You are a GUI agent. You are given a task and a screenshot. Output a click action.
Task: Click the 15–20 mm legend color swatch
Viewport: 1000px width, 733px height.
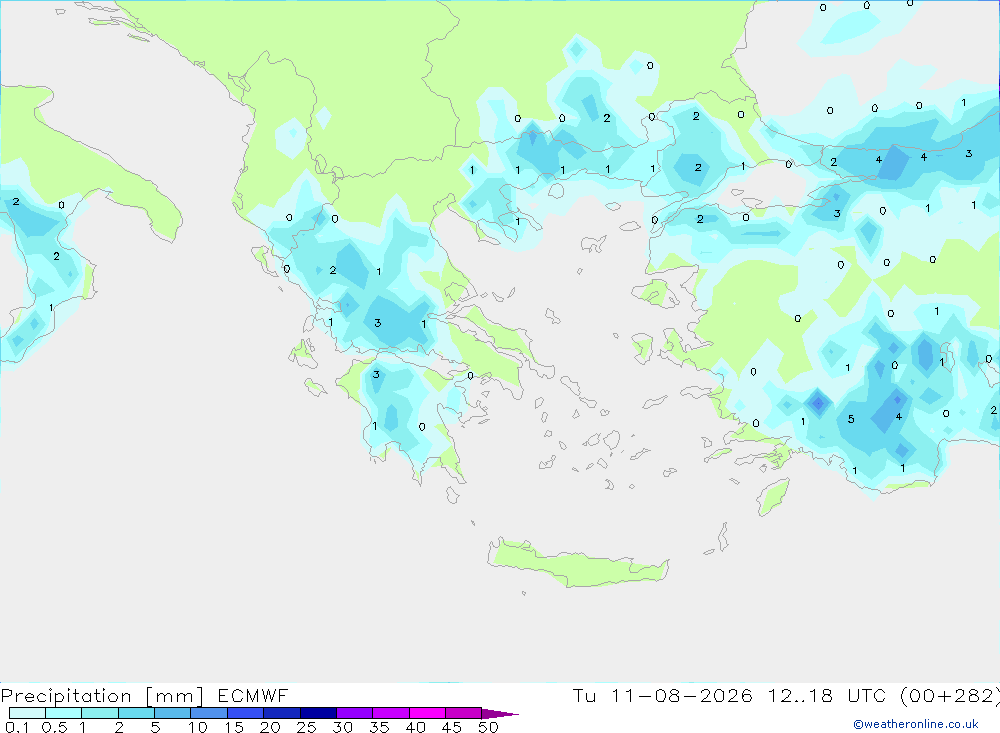tap(245, 713)
